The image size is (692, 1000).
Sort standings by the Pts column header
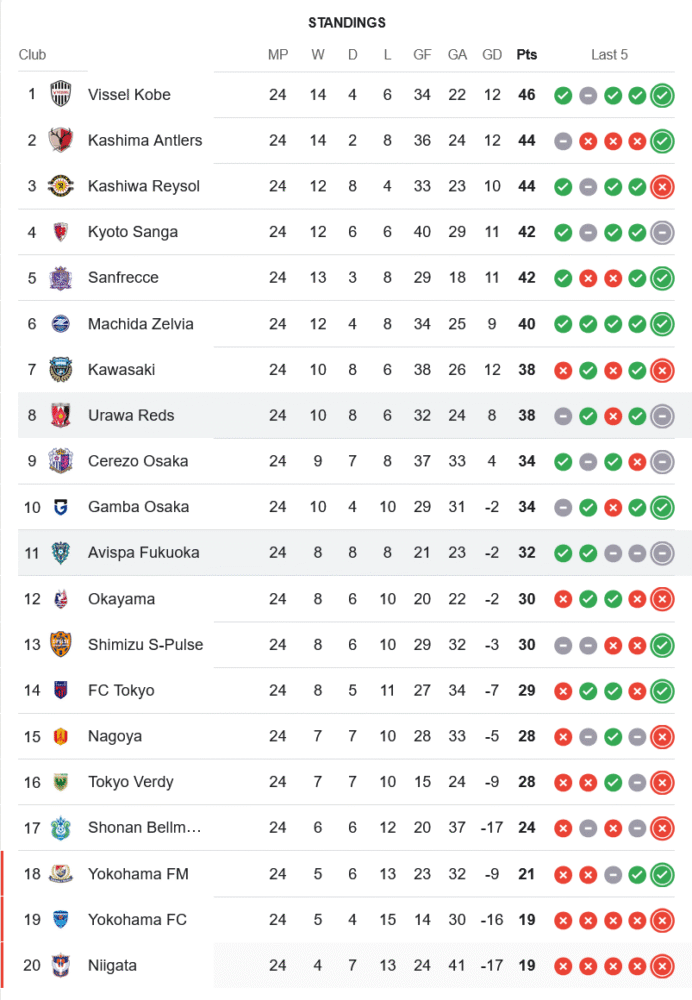526,55
